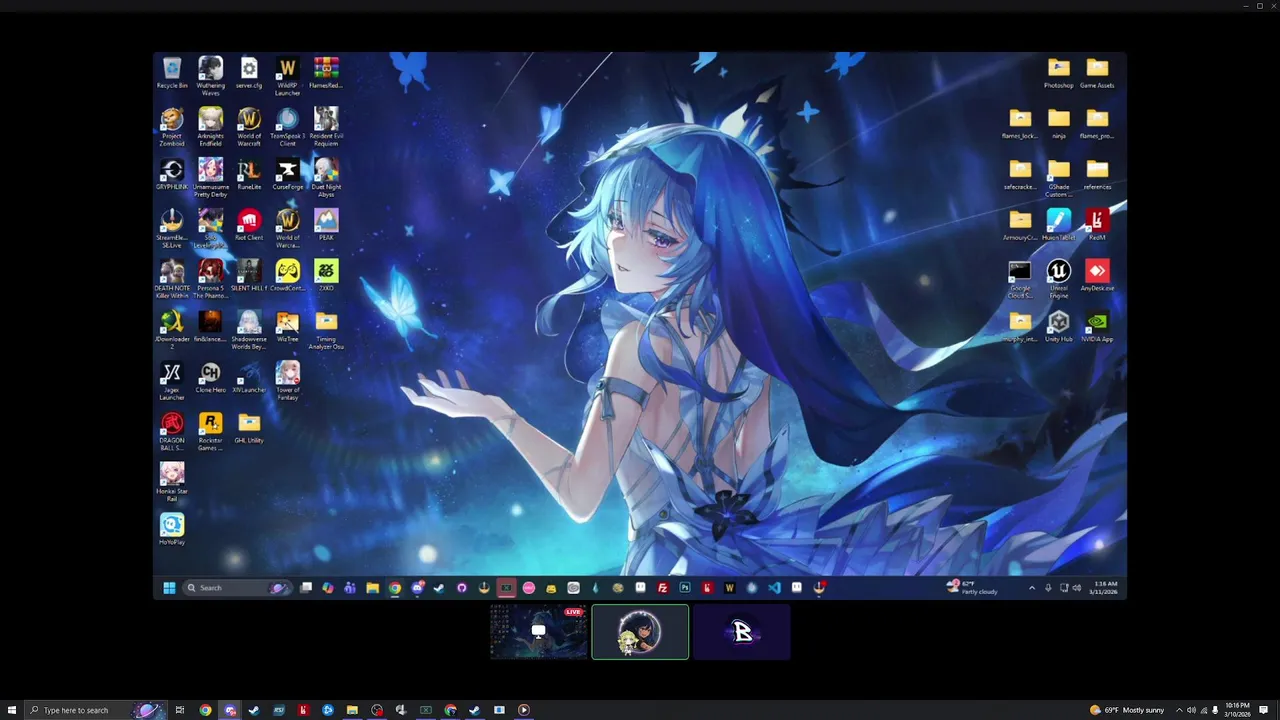Open Google Cloud SDK shell shortcut
1280x720 pixels.
(1020, 280)
